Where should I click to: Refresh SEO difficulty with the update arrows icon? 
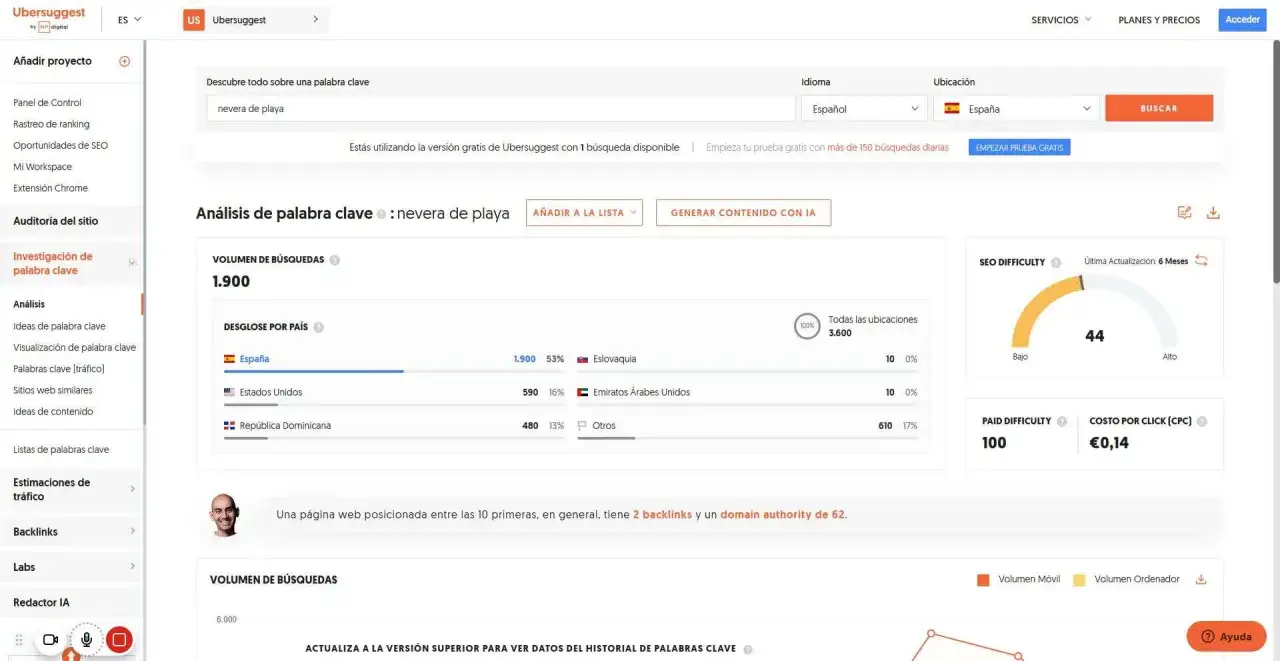coord(1201,261)
